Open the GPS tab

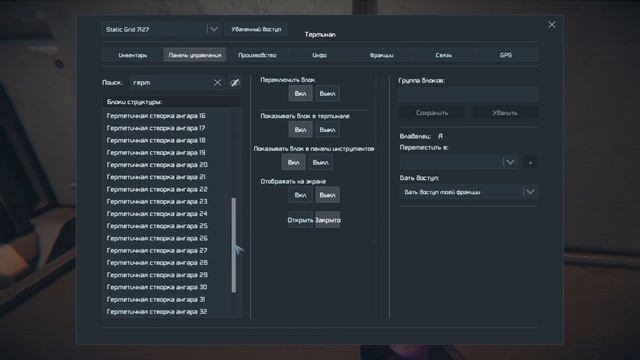[x=506, y=55]
